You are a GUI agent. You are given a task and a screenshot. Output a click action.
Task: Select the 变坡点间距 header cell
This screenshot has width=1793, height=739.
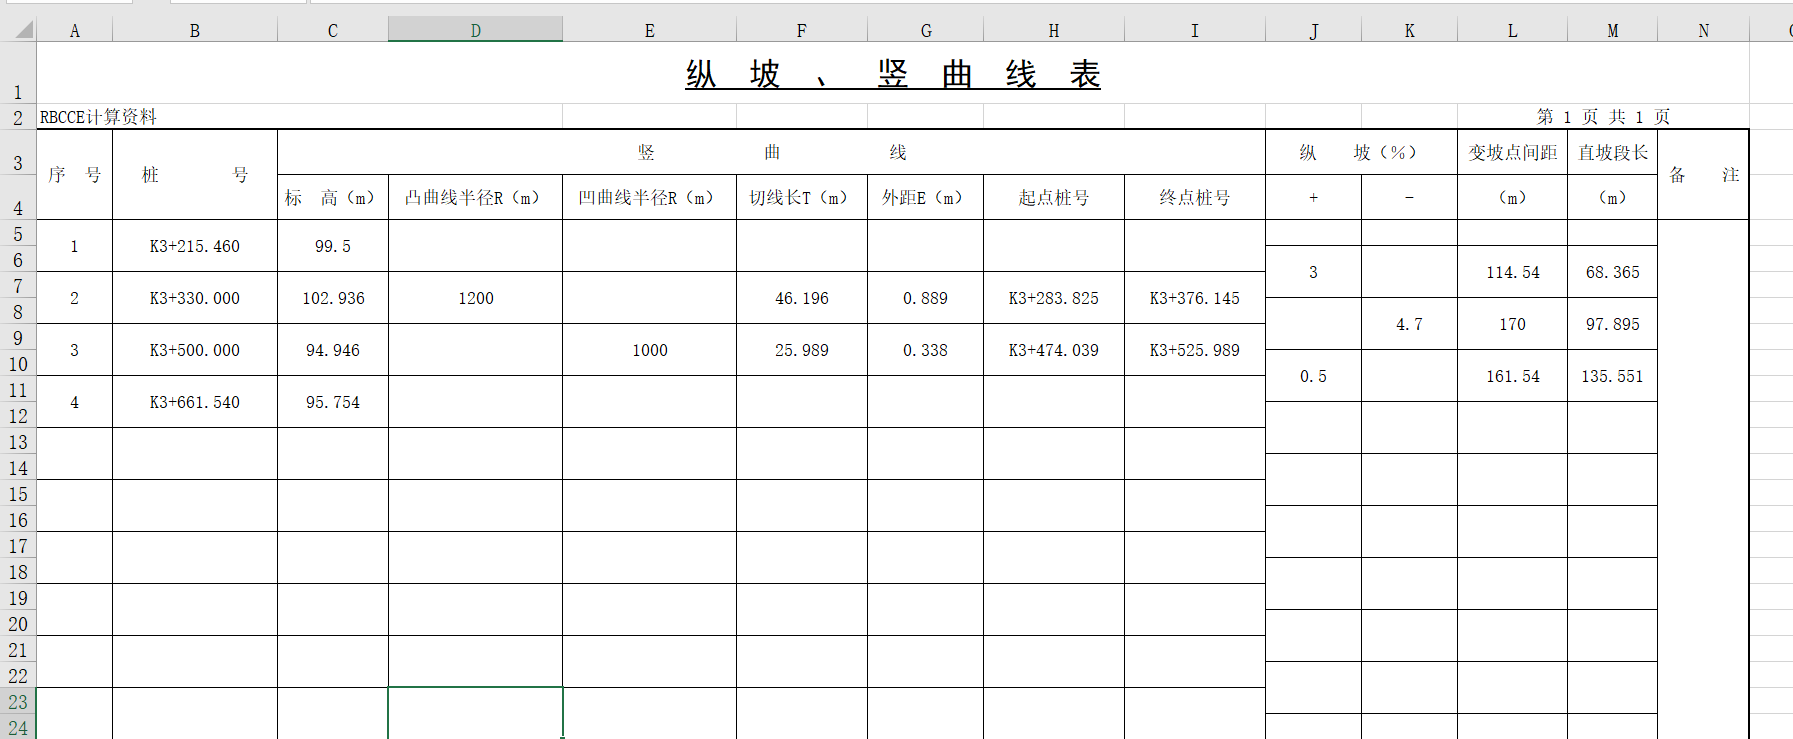1512,152
